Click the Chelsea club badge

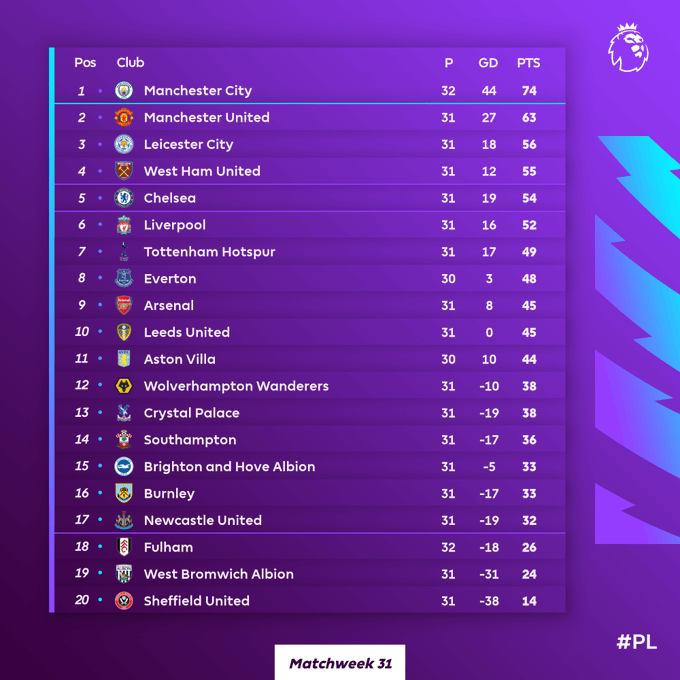click(x=124, y=198)
